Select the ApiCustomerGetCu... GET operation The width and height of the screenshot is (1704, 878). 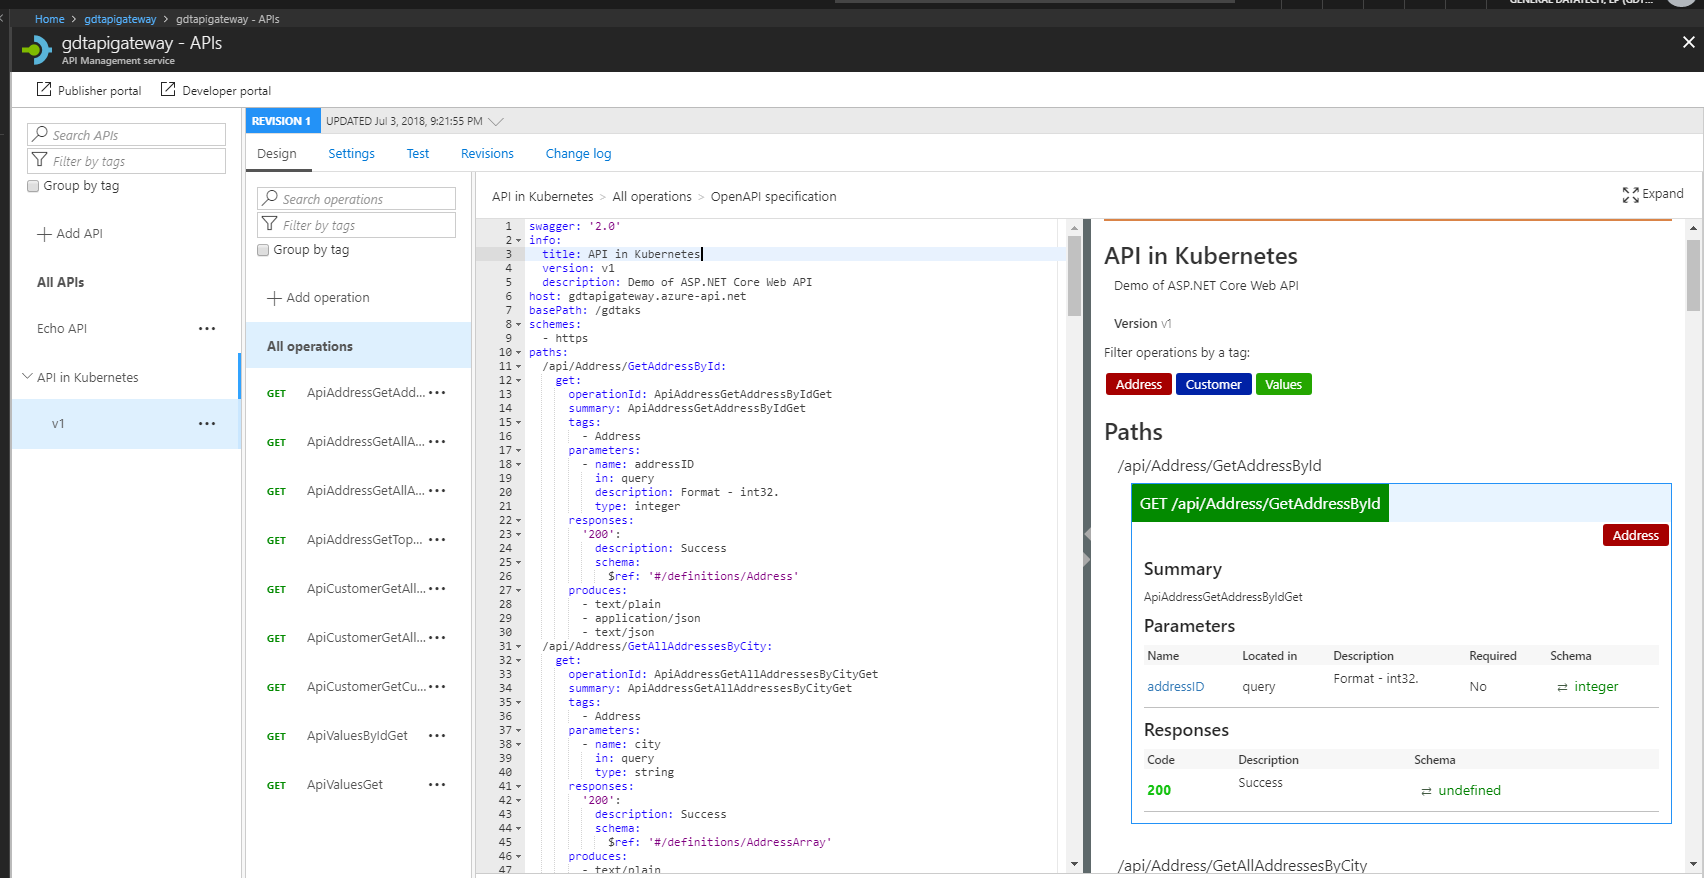358,686
